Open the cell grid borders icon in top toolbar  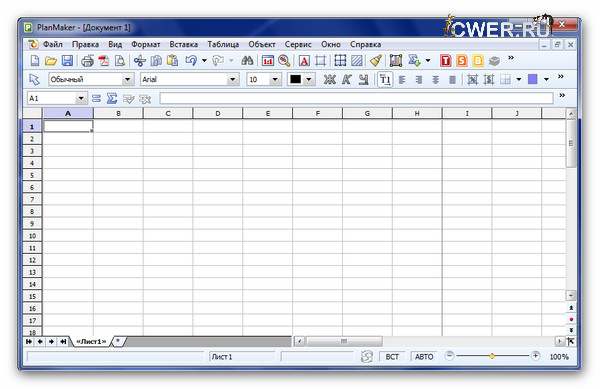click(340, 60)
